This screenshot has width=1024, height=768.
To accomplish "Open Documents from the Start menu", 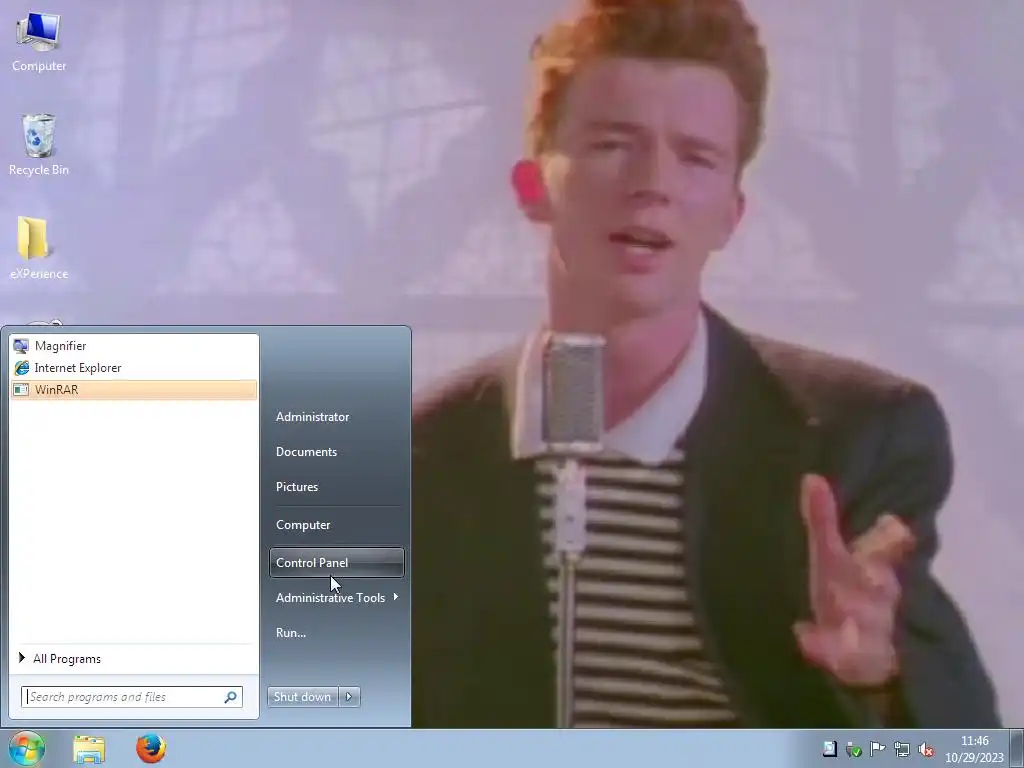I will (x=336, y=452).
